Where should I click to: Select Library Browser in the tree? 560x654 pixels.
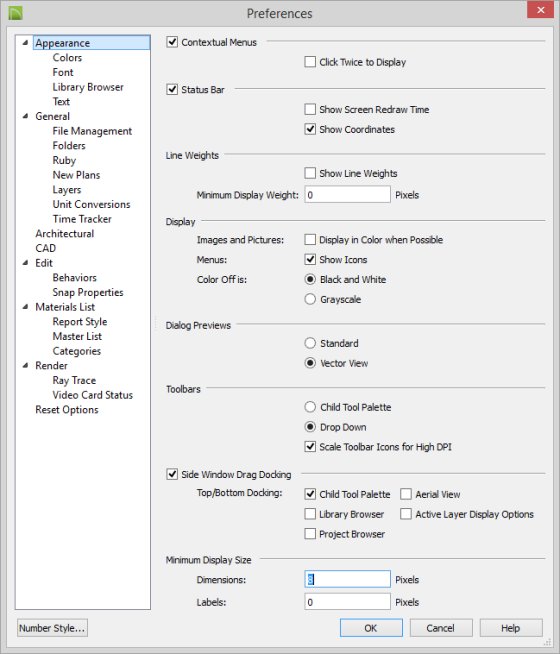click(x=88, y=87)
